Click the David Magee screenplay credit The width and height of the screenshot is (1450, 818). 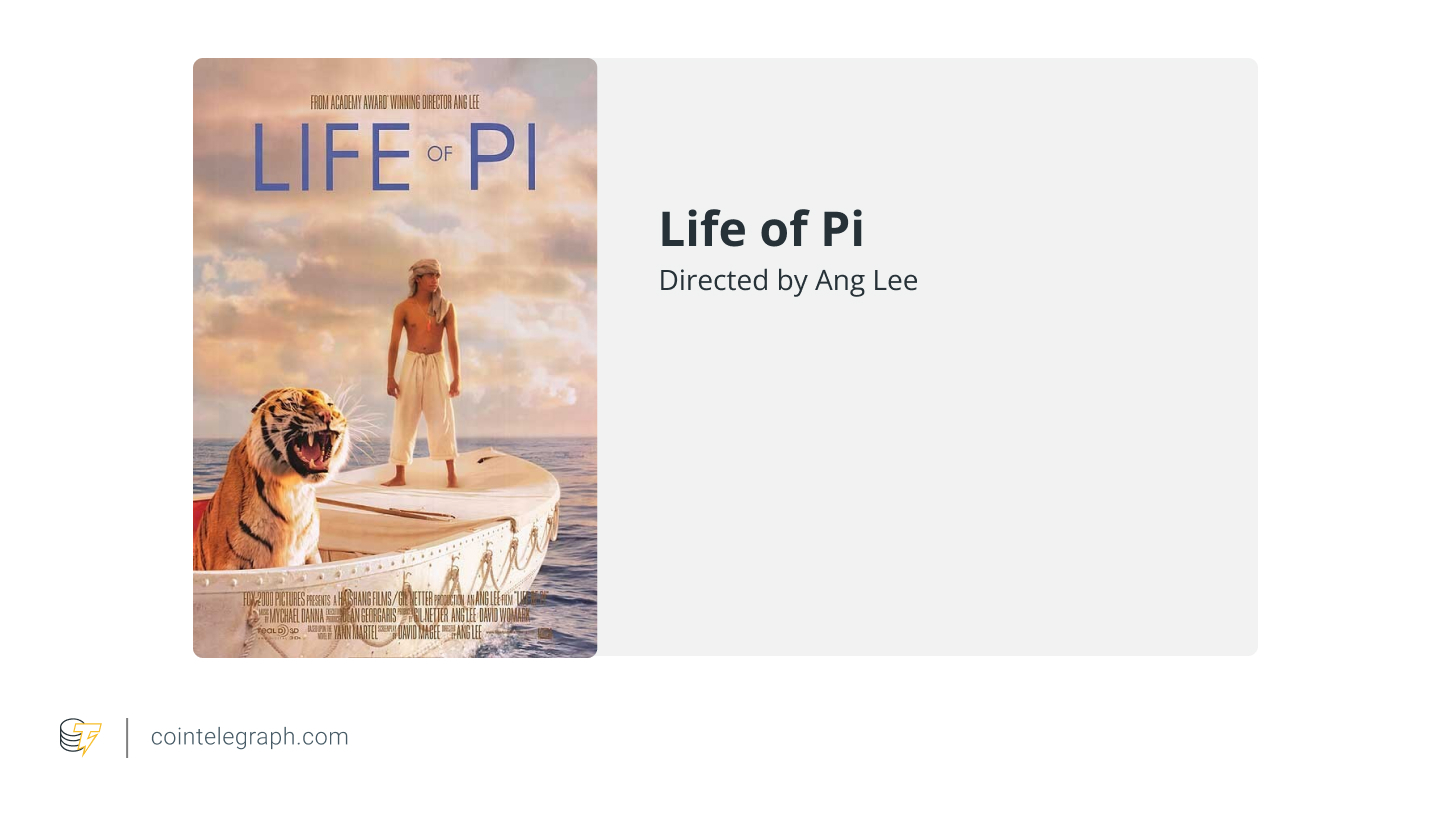click(x=418, y=632)
